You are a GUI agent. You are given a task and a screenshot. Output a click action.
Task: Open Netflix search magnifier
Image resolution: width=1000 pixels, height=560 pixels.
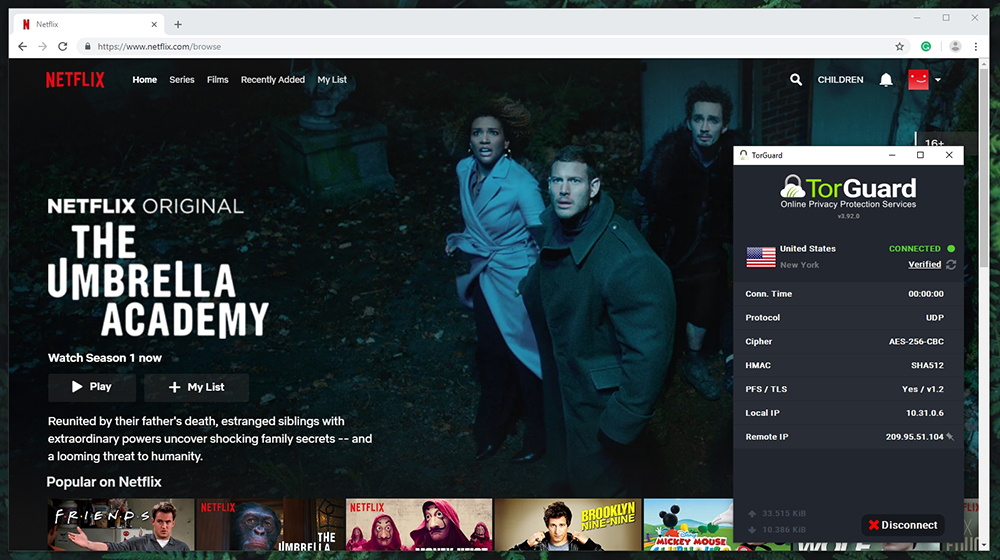(796, 80)
